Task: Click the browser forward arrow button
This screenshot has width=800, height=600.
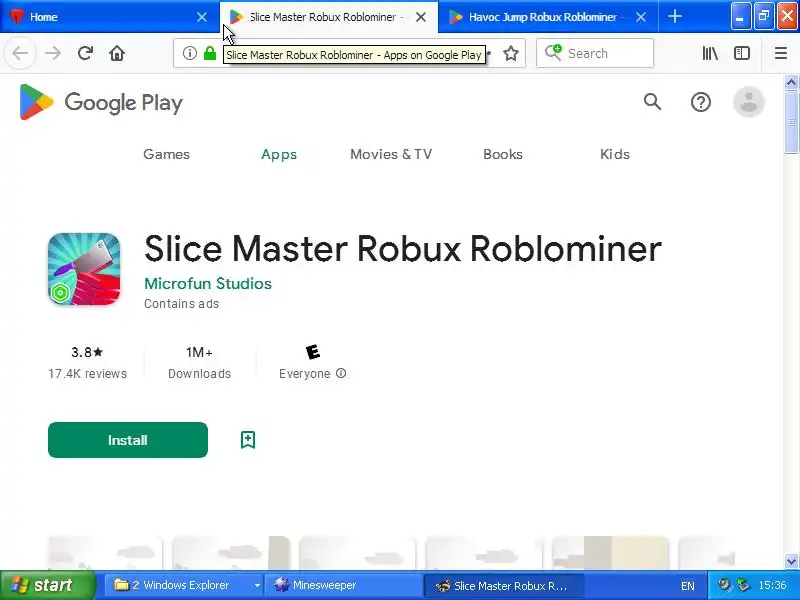Action: pos(53,53)
